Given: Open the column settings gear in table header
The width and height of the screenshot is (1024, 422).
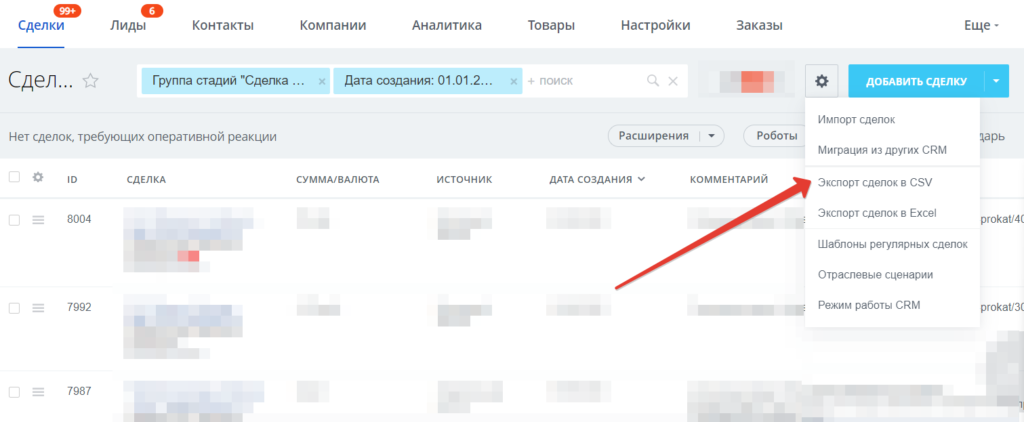Looking at the screenshot, I should click(39, 178).
